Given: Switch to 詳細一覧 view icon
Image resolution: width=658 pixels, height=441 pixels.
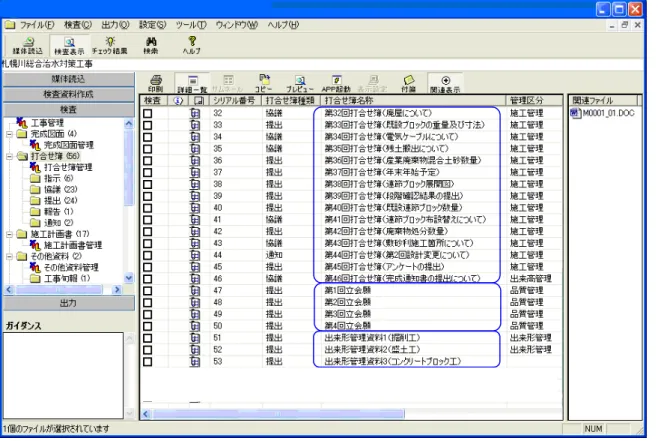Looking at the screenshot, I should coord(192,83).
